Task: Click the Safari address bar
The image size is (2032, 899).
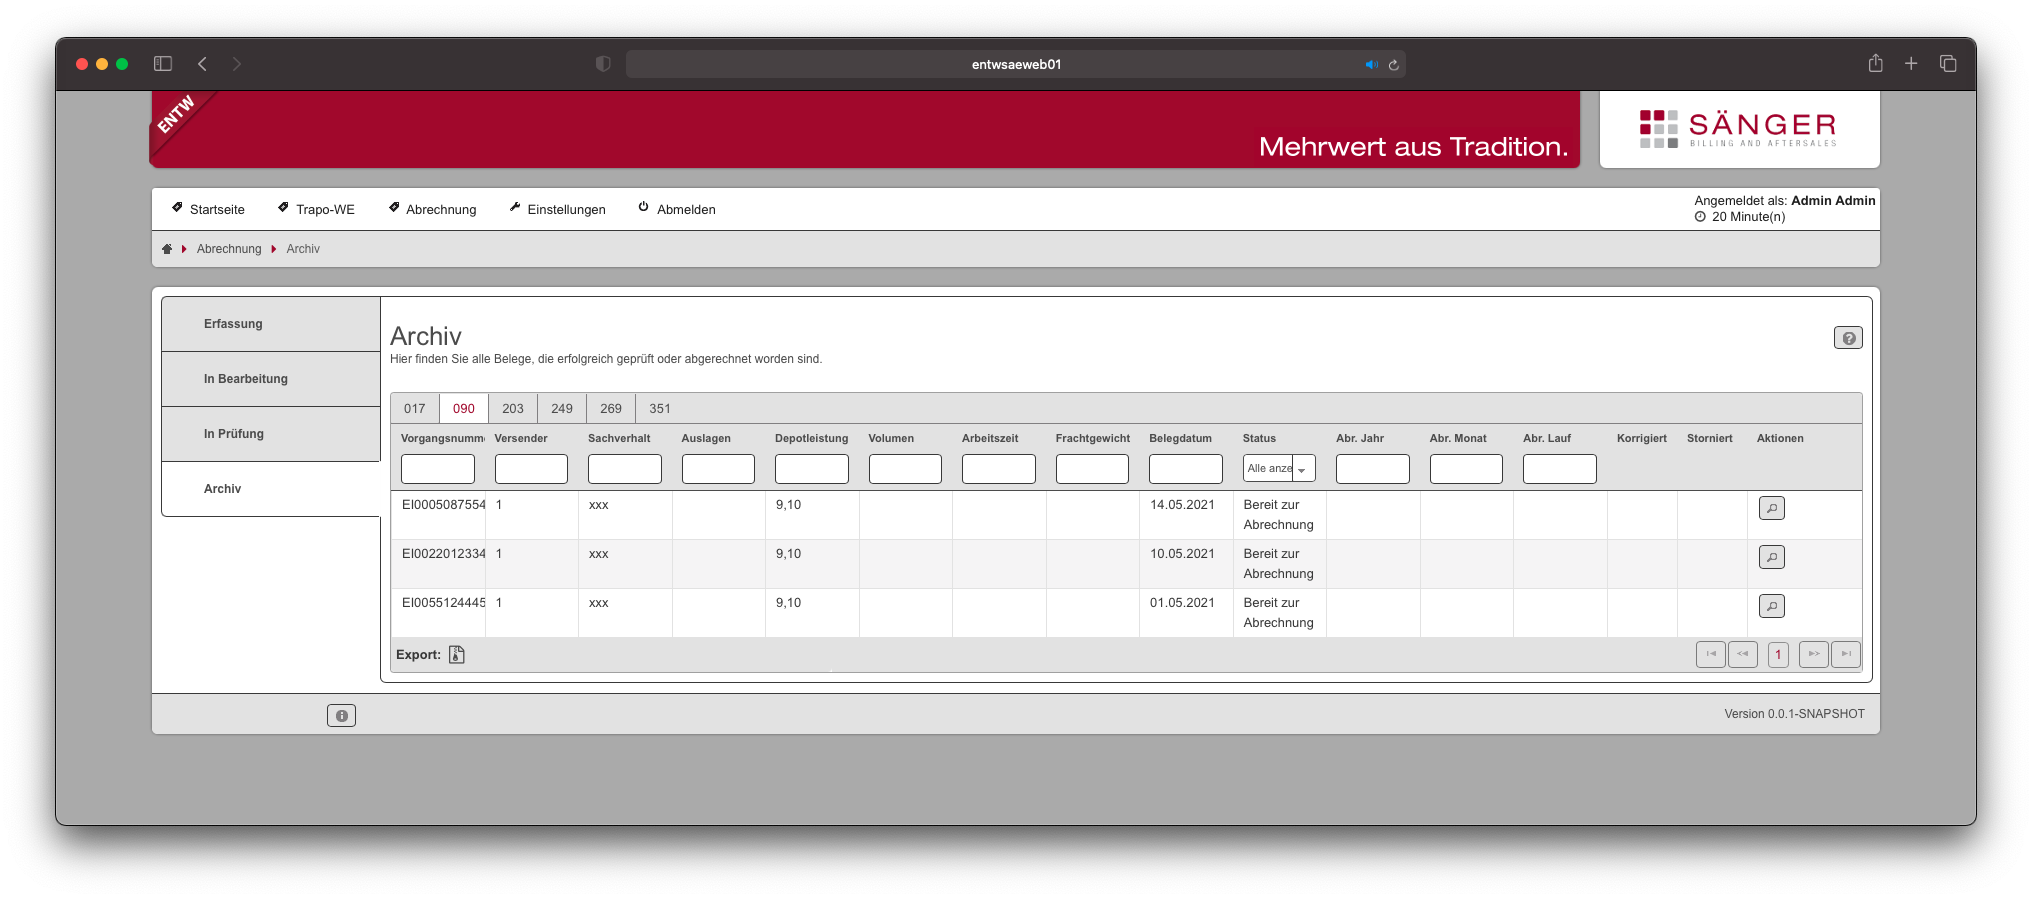Action: (1016, 64)
